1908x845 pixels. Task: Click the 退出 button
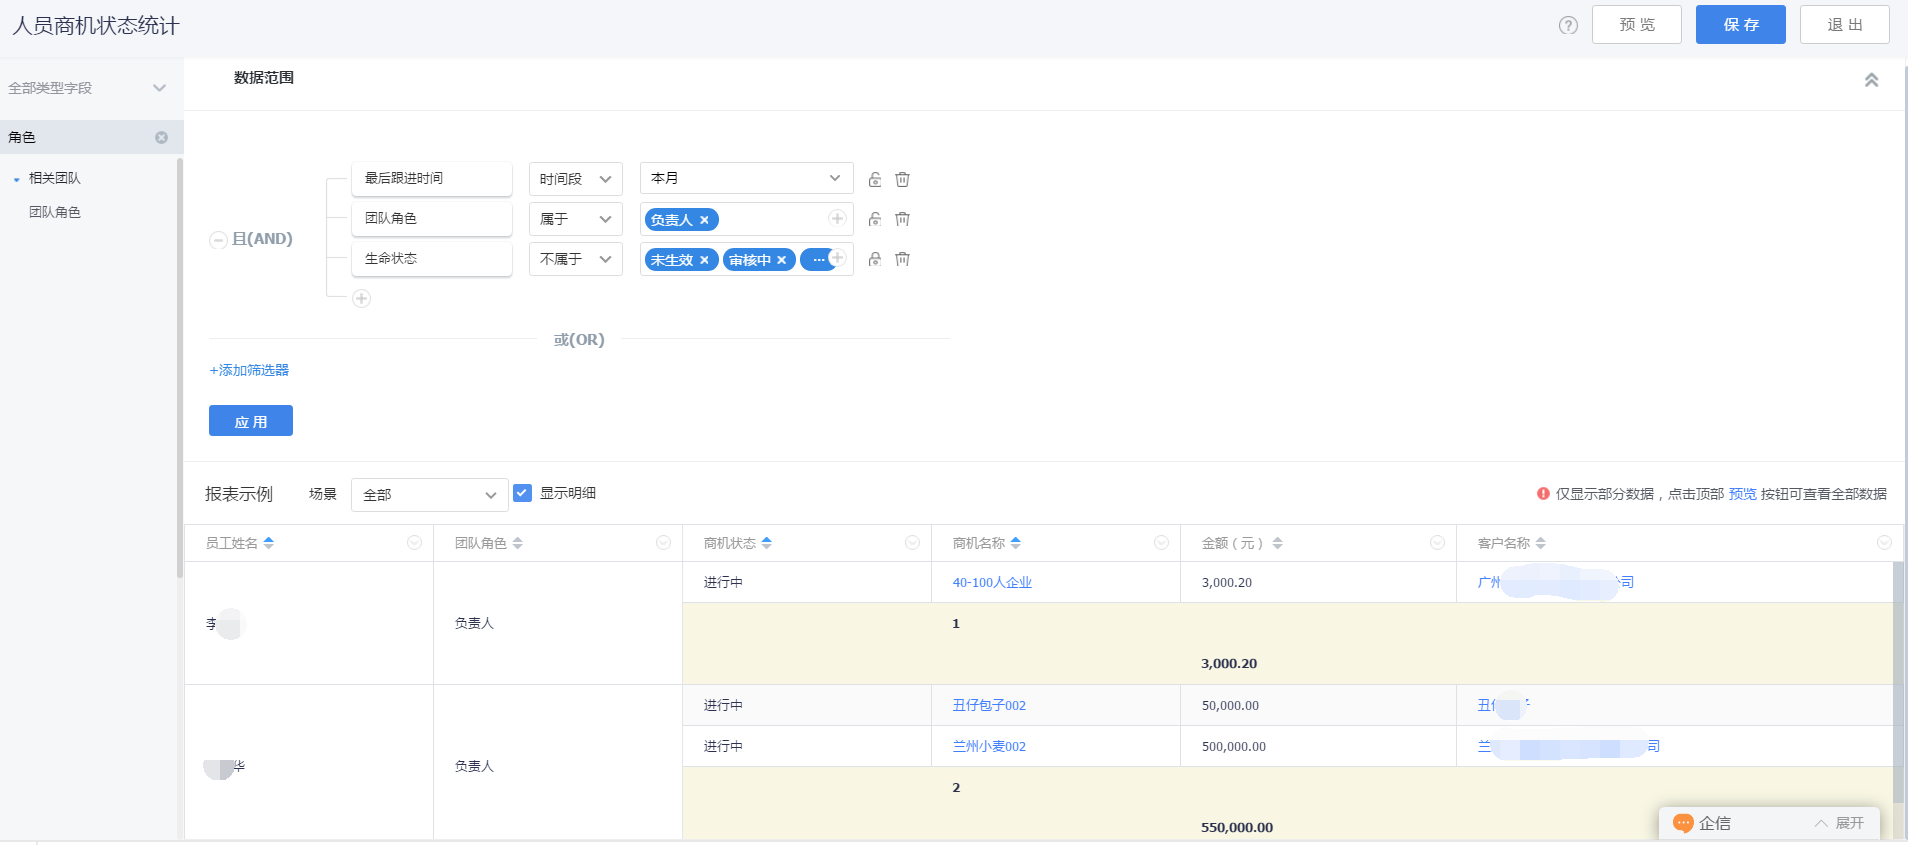coord(1845,25)
